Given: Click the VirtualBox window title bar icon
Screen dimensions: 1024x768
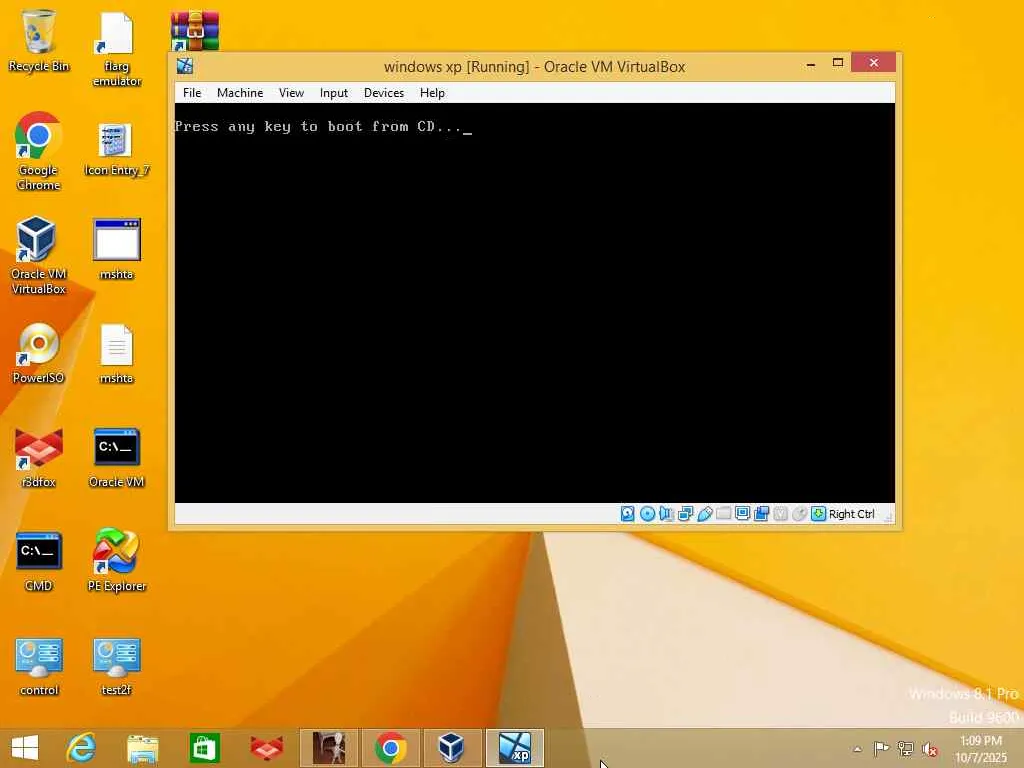Looking at the screenshot, I should [x=185, y=66].
